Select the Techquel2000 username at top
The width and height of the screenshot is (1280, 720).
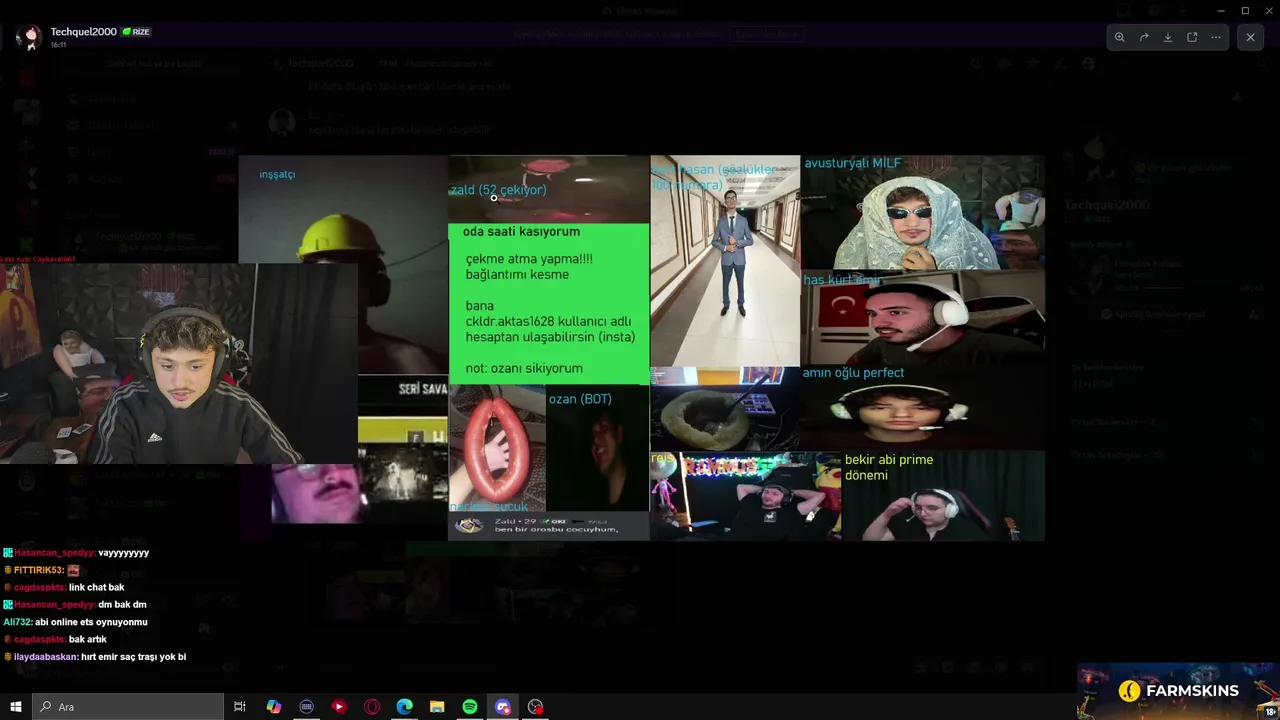point(84,32)
